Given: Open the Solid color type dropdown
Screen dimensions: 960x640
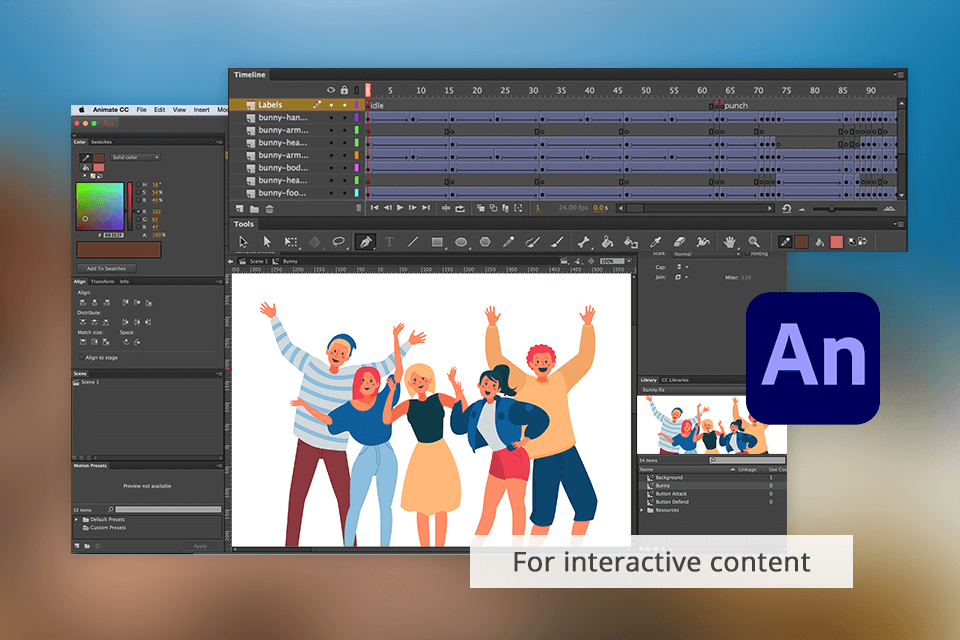Looking at the screenshot, I should (135, 157).
